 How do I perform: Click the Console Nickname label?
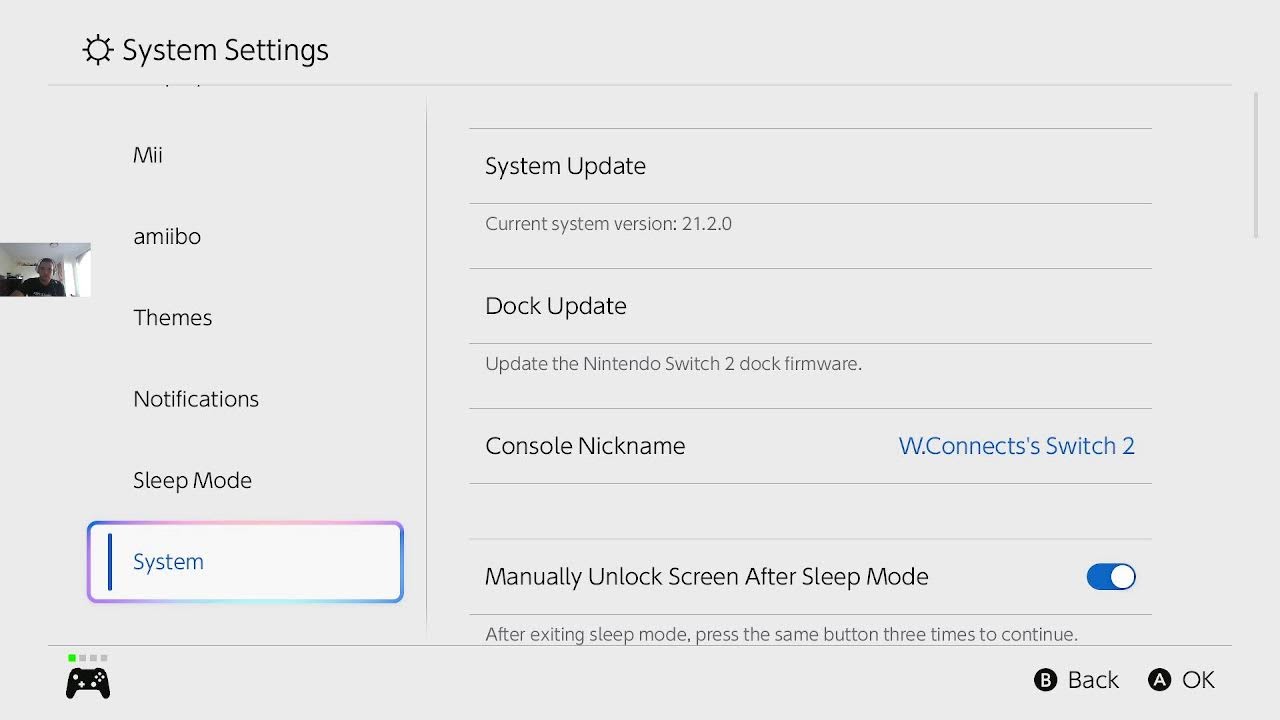point(585,446)
